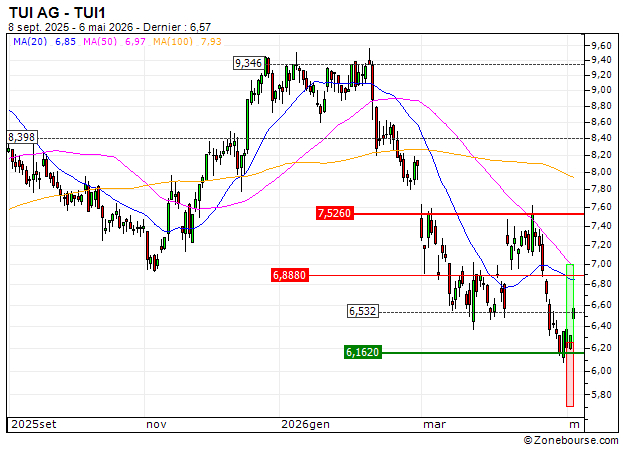Click the 9,346 price level label
625x450 pixels.
click(249, 63)
